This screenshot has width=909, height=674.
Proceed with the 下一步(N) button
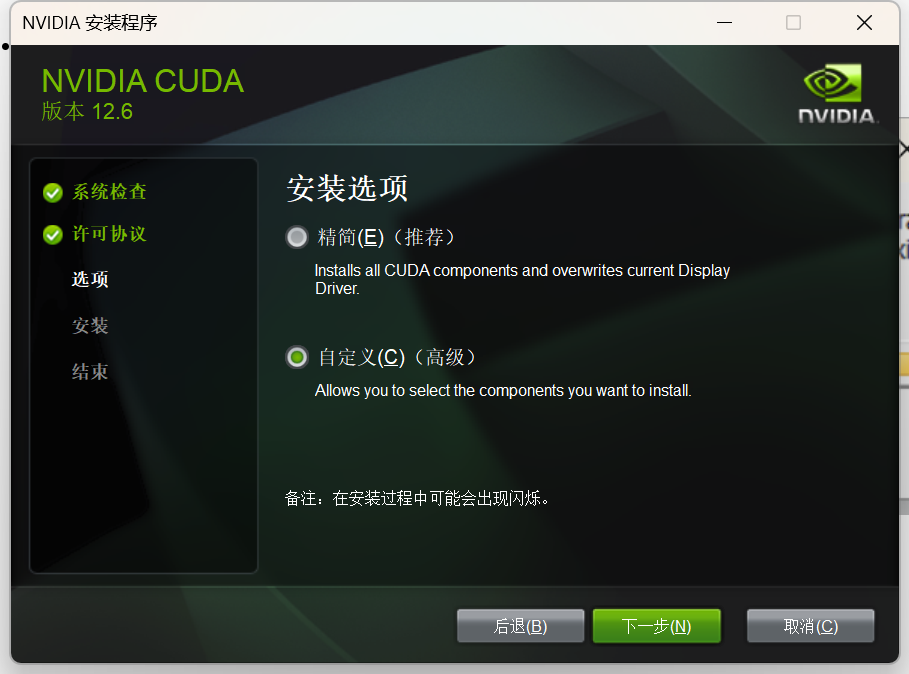pyautogui.click(x=656, y=626)
